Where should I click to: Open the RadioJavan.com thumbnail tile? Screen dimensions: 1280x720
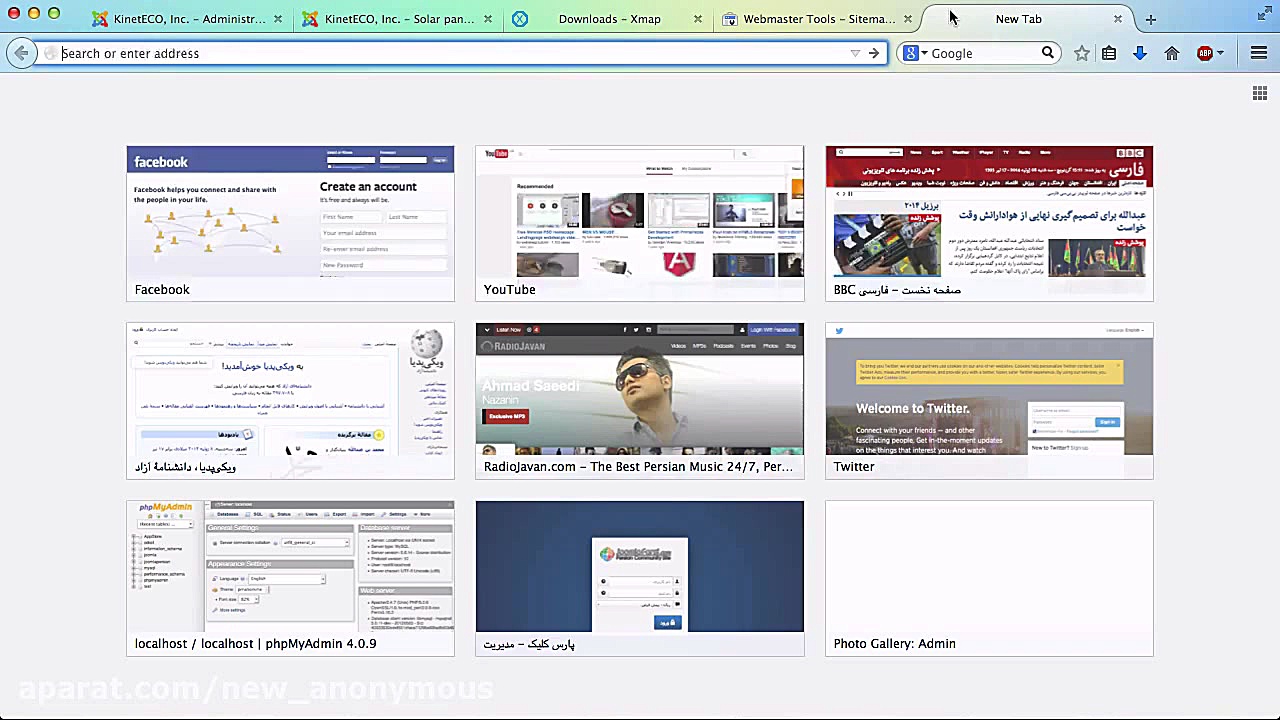pyautogui.click(x=640, y=401)
